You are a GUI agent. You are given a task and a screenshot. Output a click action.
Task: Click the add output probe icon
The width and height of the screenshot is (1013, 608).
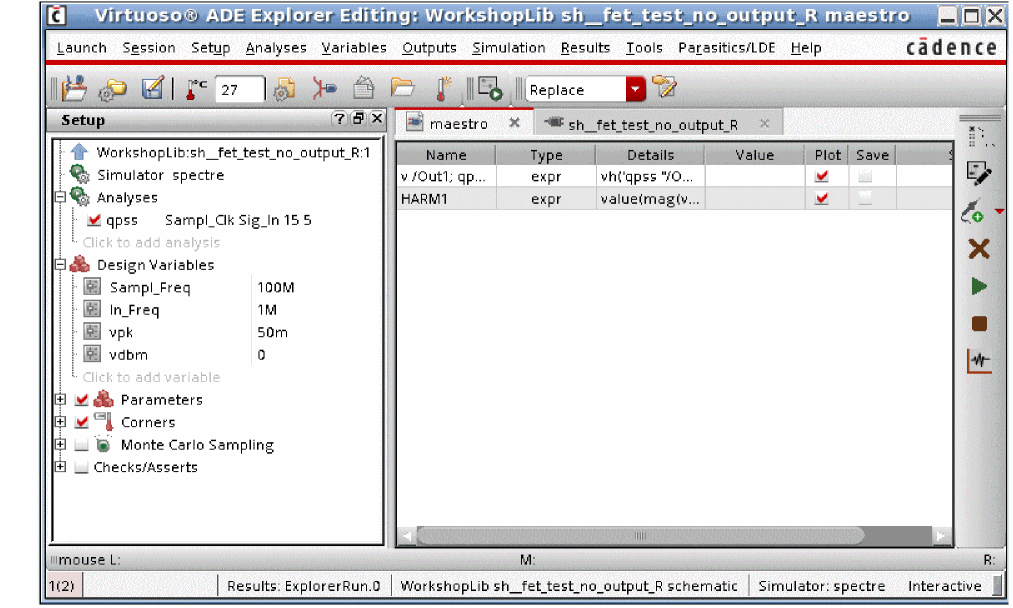[974, 211]
